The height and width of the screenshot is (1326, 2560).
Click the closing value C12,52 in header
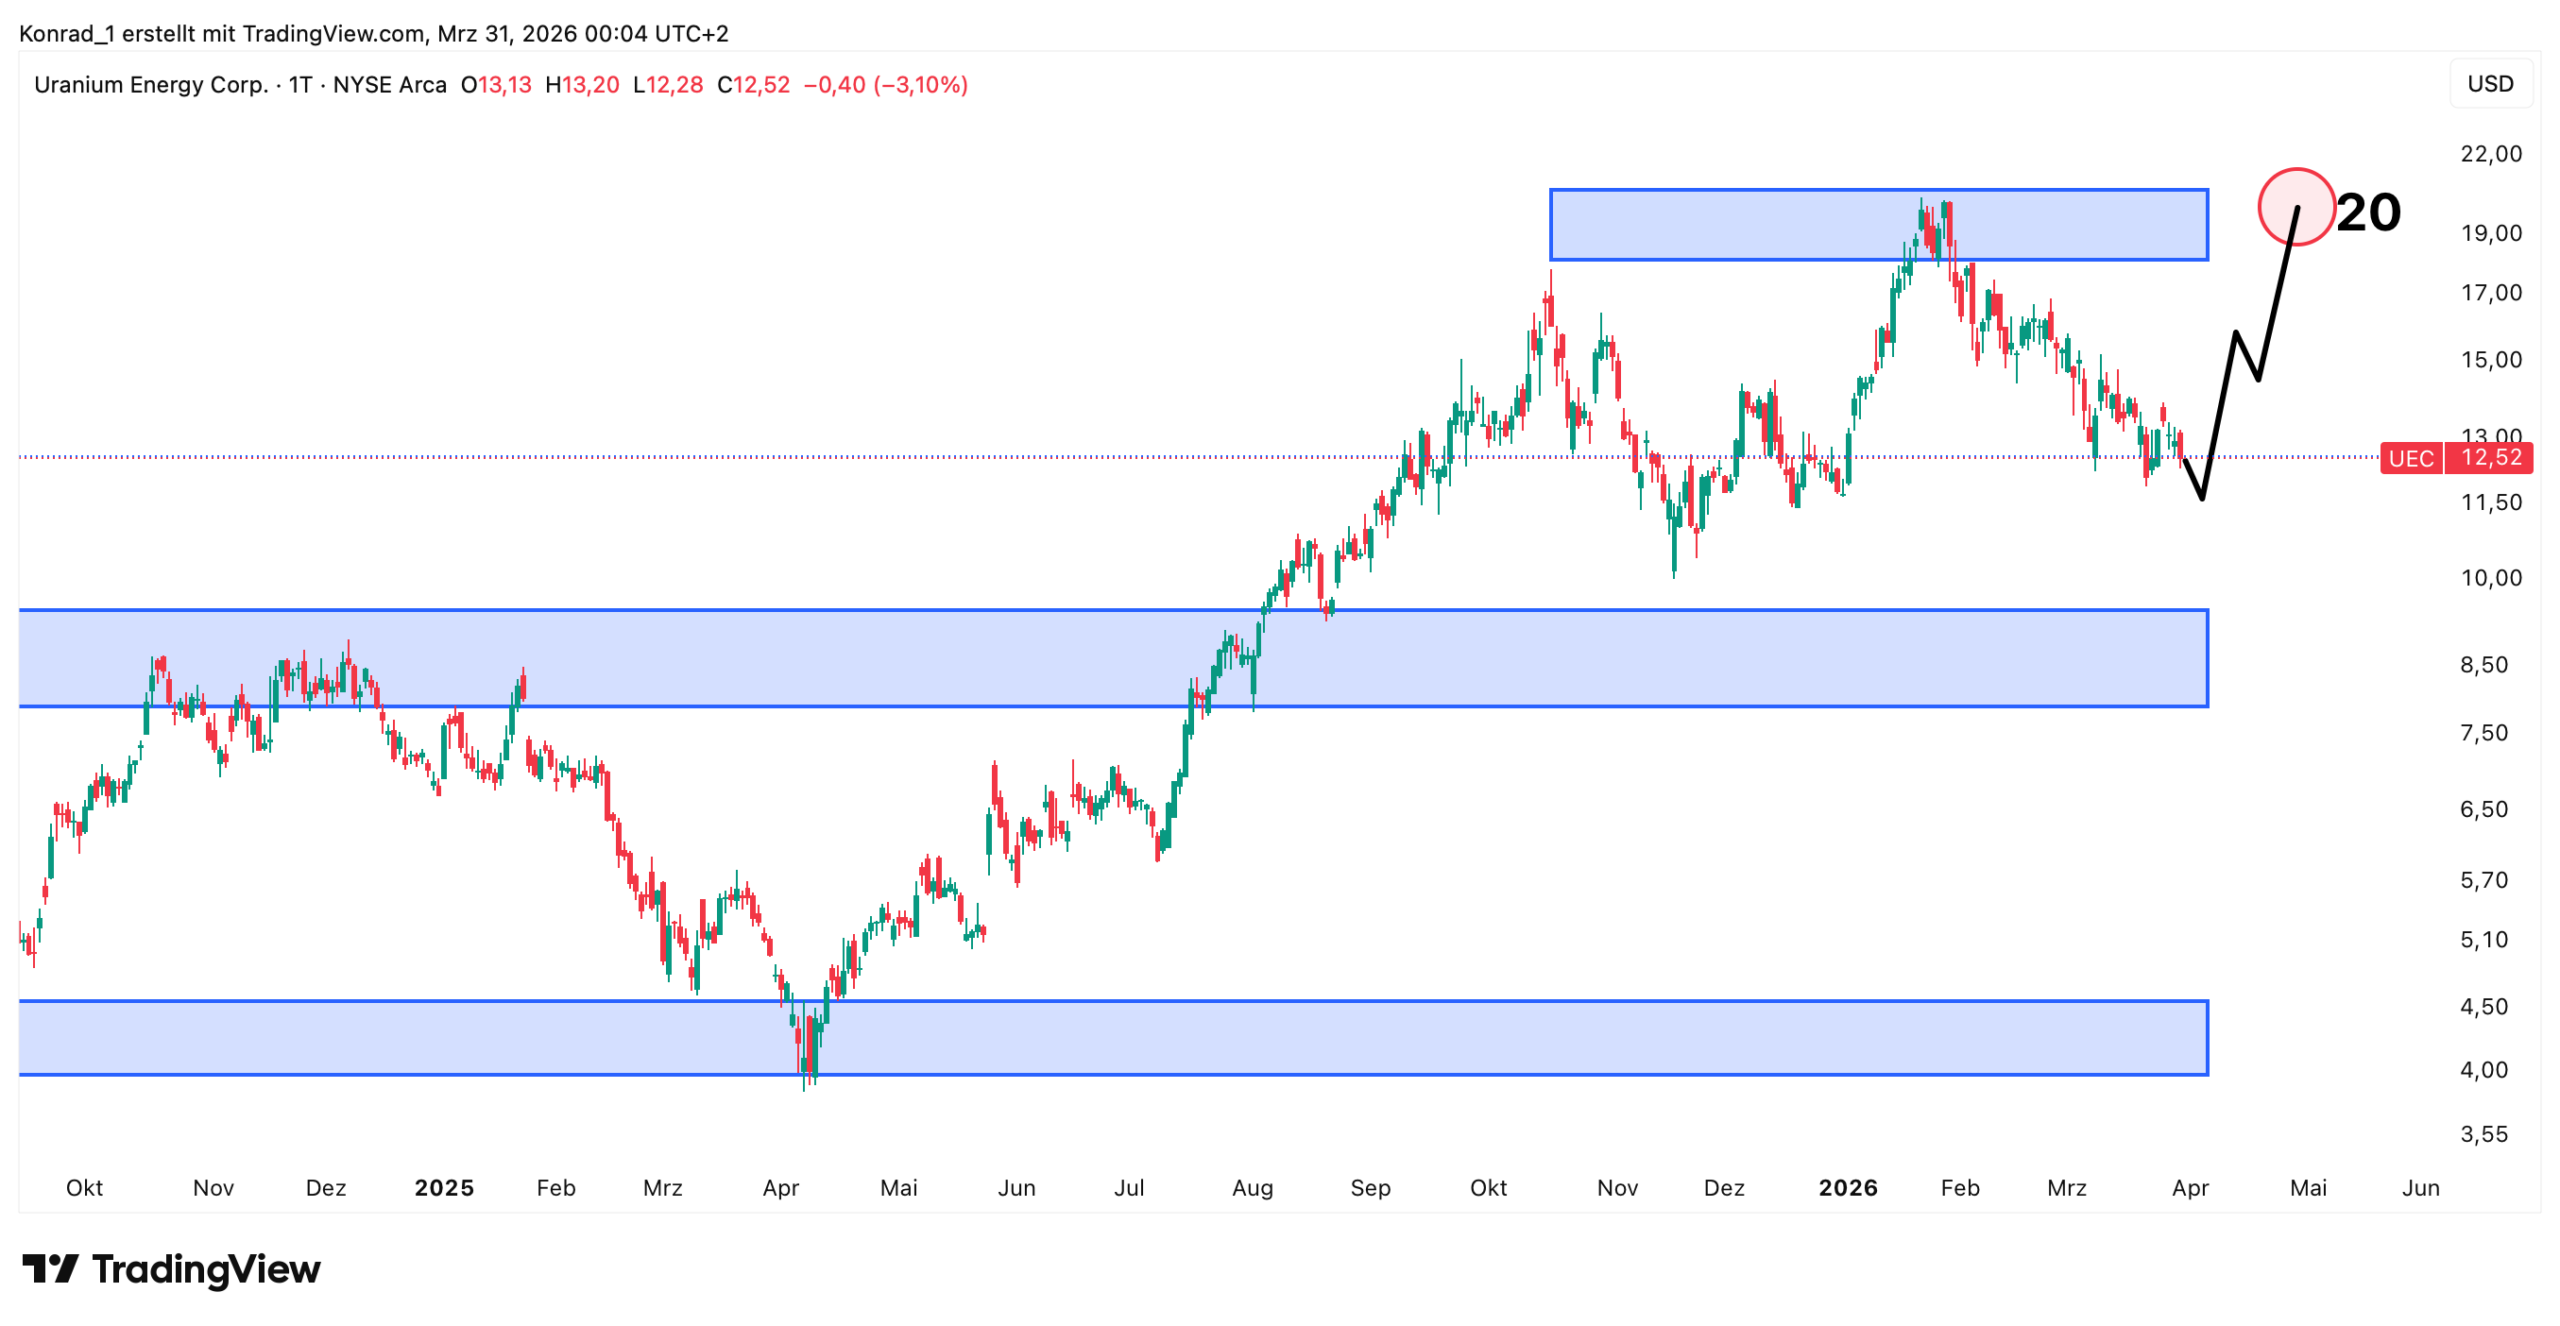click(752, 85)
